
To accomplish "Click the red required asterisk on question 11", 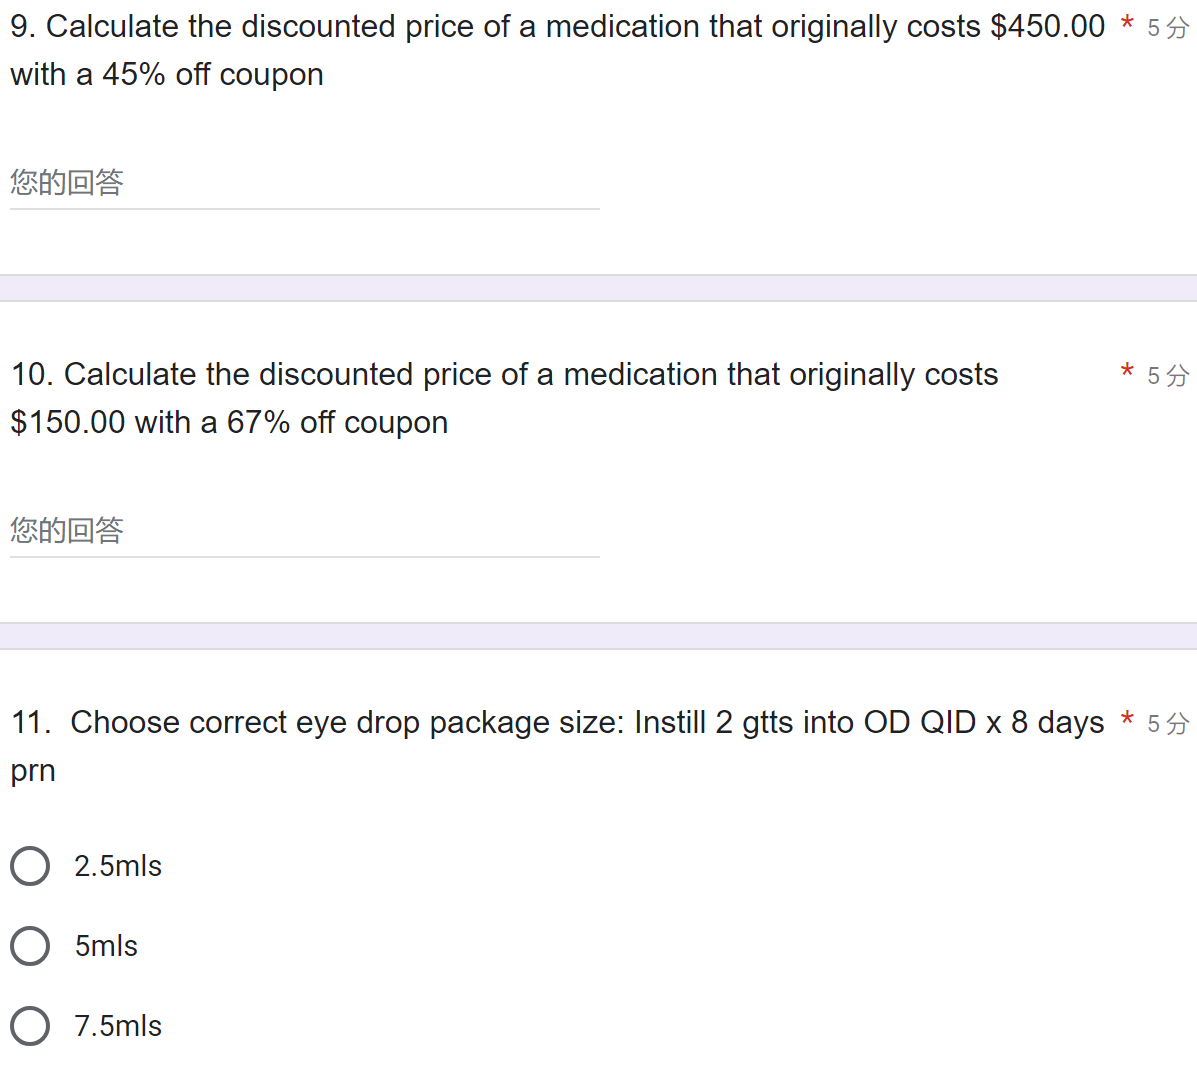I will pos(1127,719).
